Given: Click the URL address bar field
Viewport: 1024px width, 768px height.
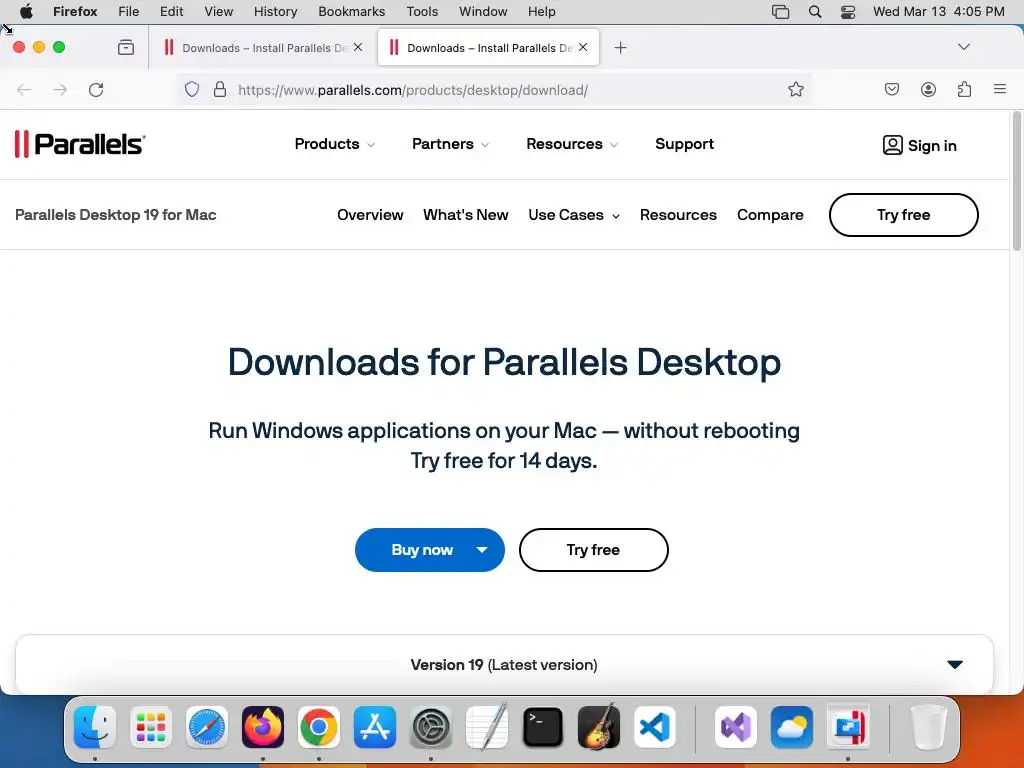Looking at the screenshot, I should [x=496, y=90].
